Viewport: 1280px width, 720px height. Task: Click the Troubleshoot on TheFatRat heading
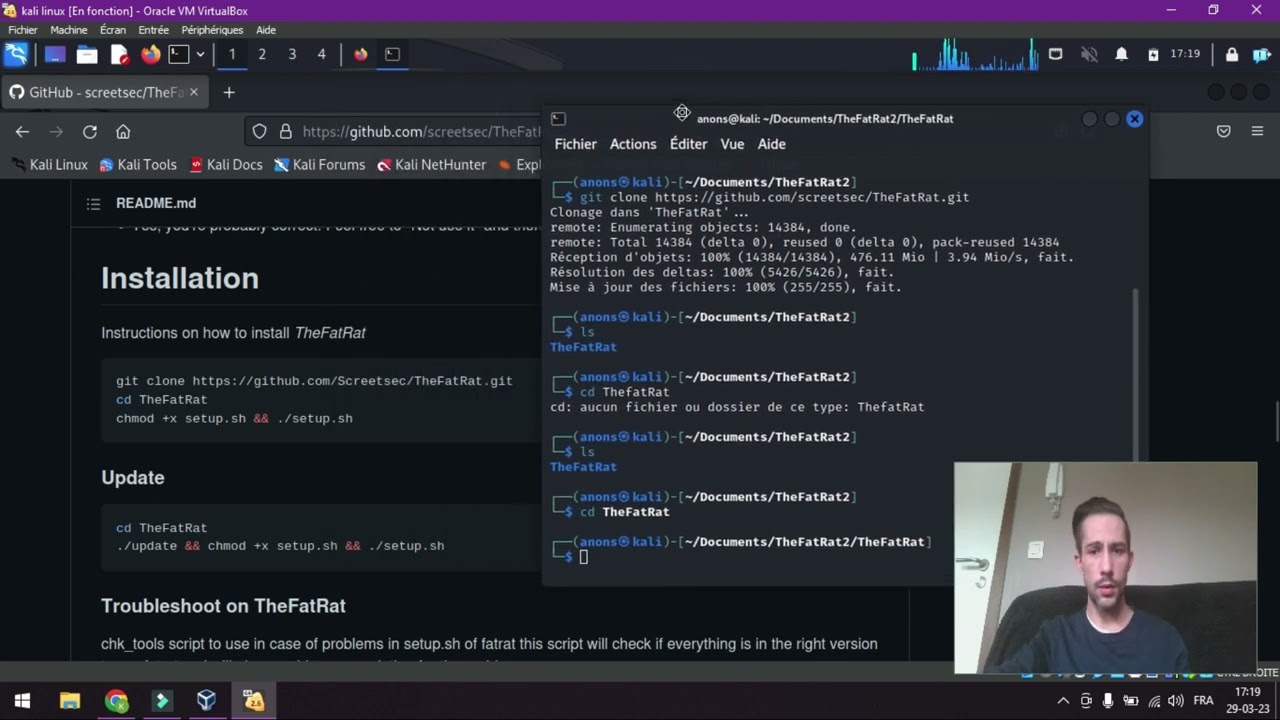coord(223,606)
